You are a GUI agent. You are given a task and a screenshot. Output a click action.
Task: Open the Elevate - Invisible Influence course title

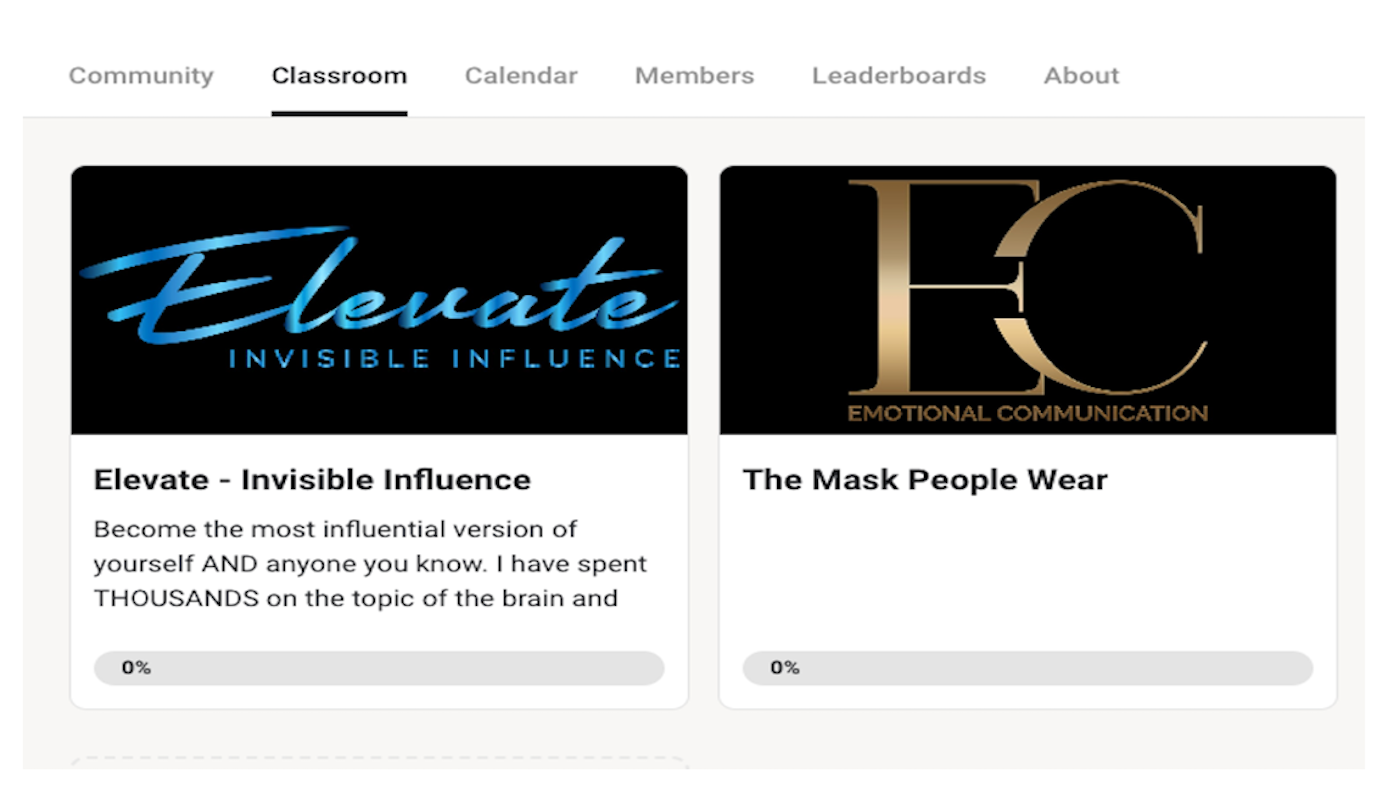point(312,480)
